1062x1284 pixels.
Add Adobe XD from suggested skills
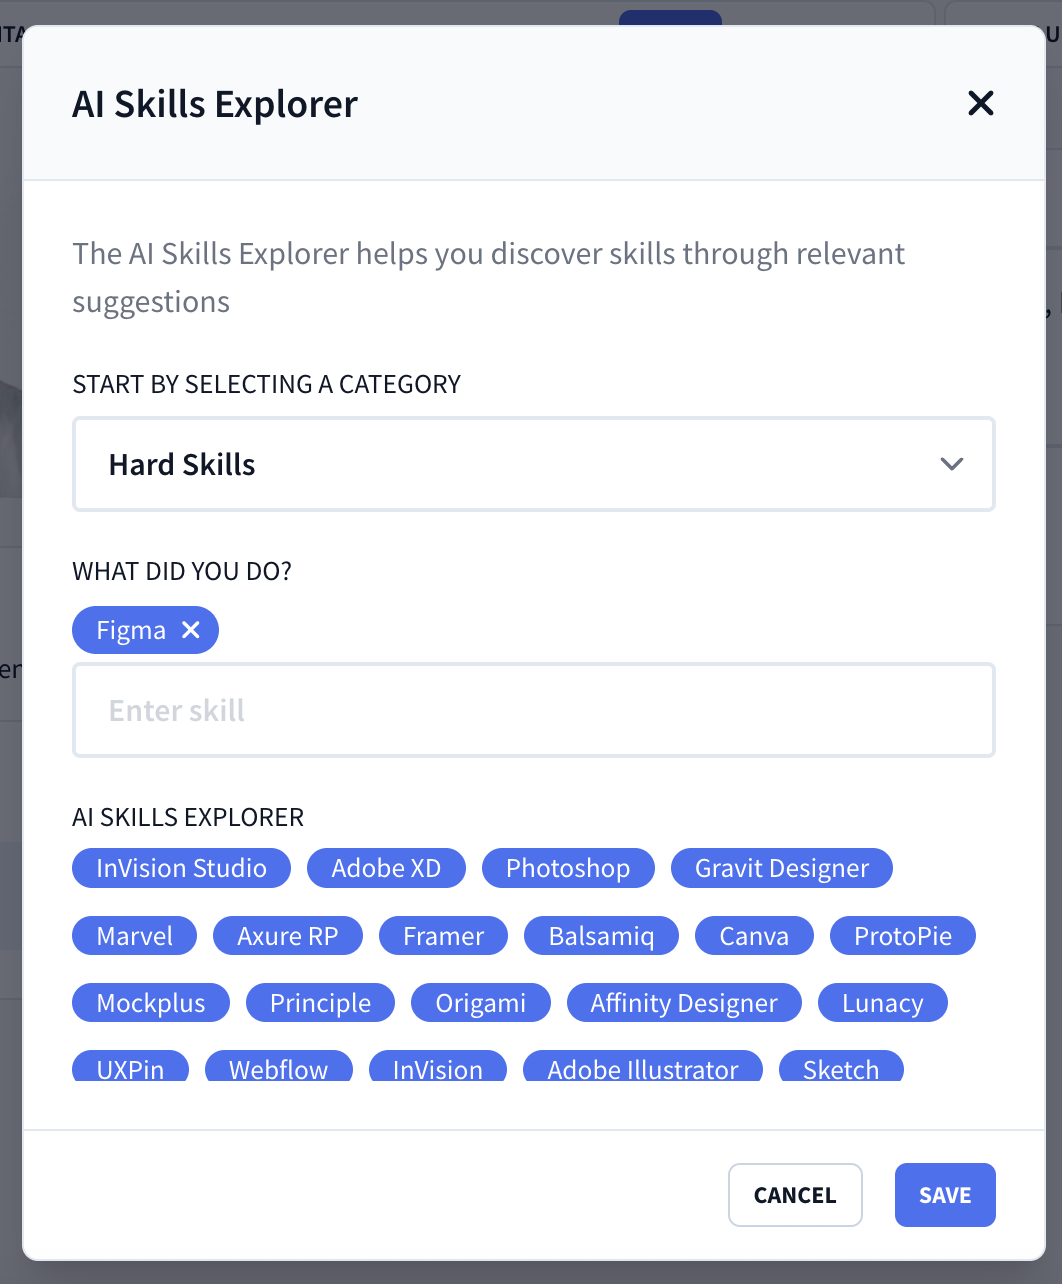point(386,868)
